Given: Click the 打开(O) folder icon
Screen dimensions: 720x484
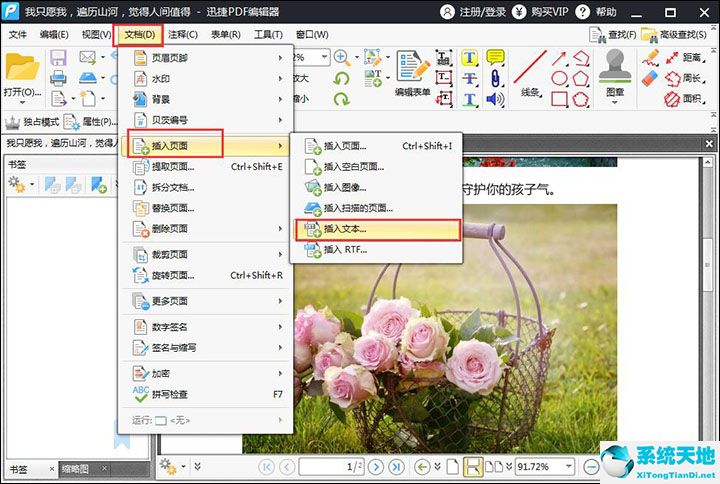Looking at the screenshot, I should click(x=22, y=68).
